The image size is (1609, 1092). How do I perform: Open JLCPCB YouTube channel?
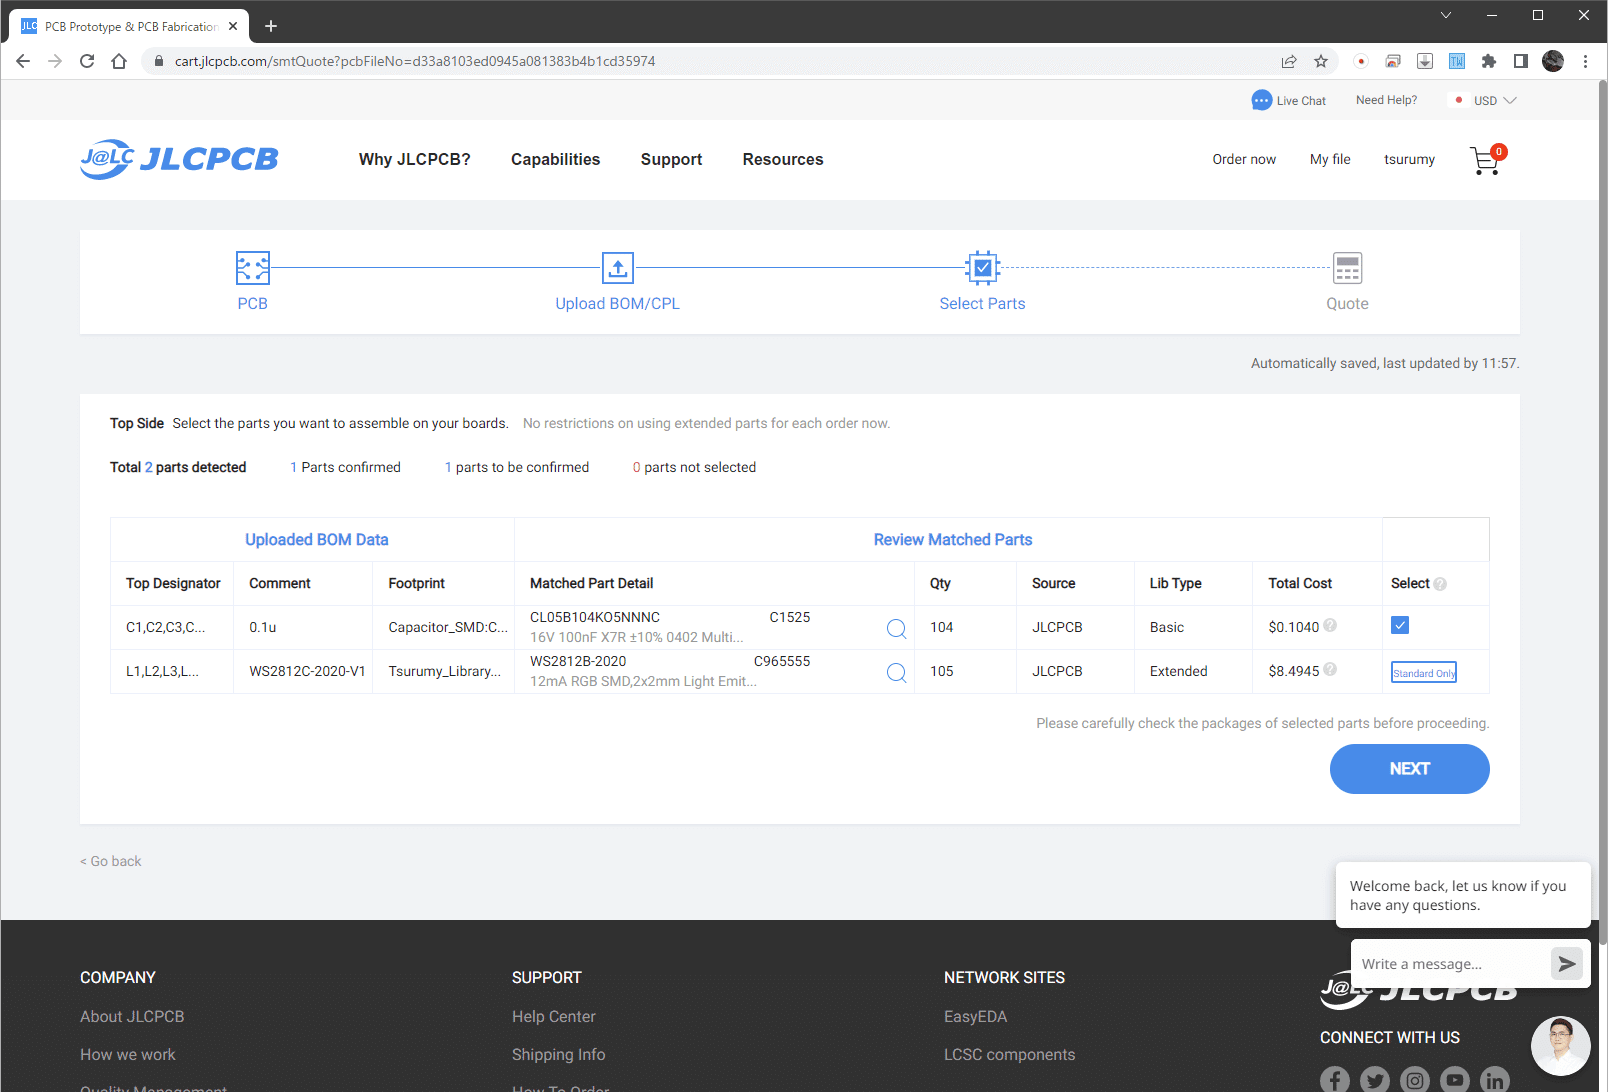(x=1455, y=1080)
